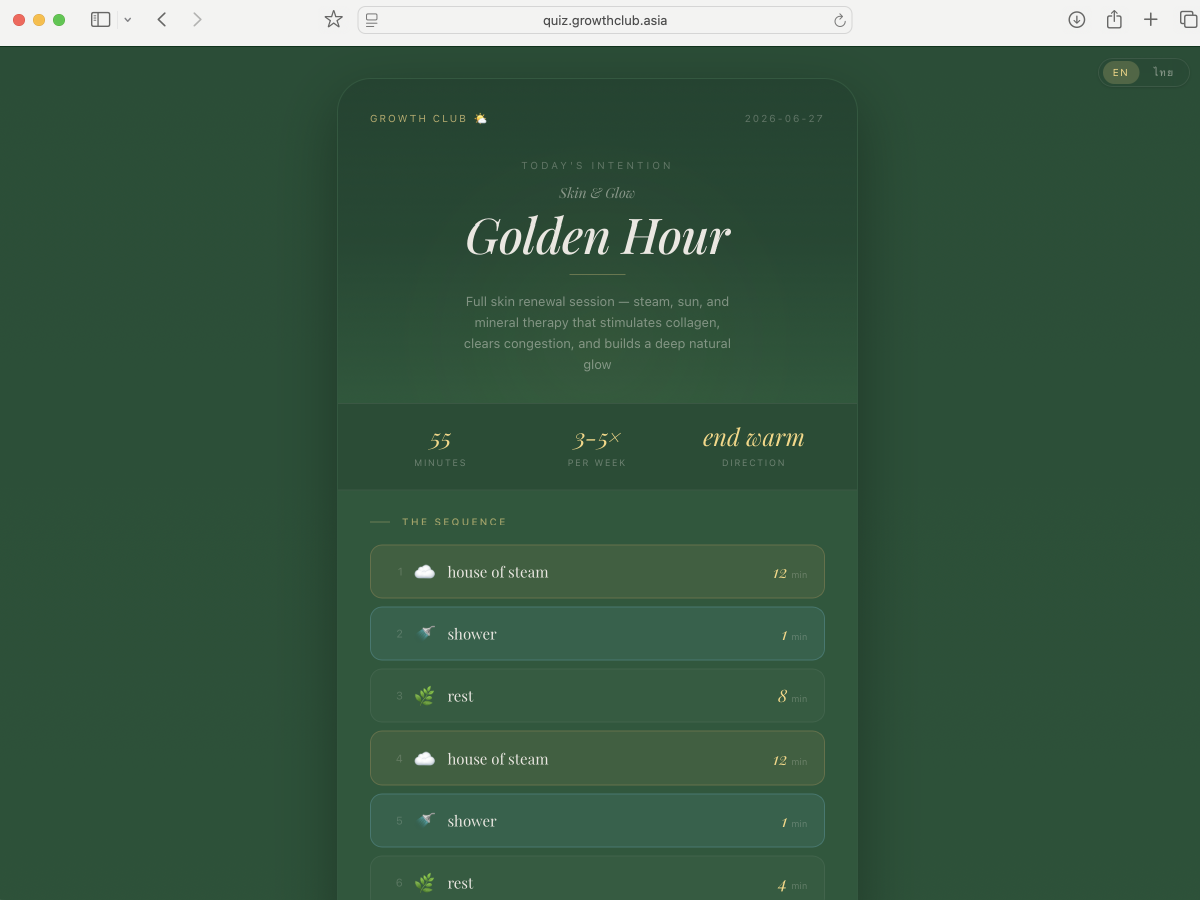
Task: Click the forward navigation arrow
Action: click(197, 19)
